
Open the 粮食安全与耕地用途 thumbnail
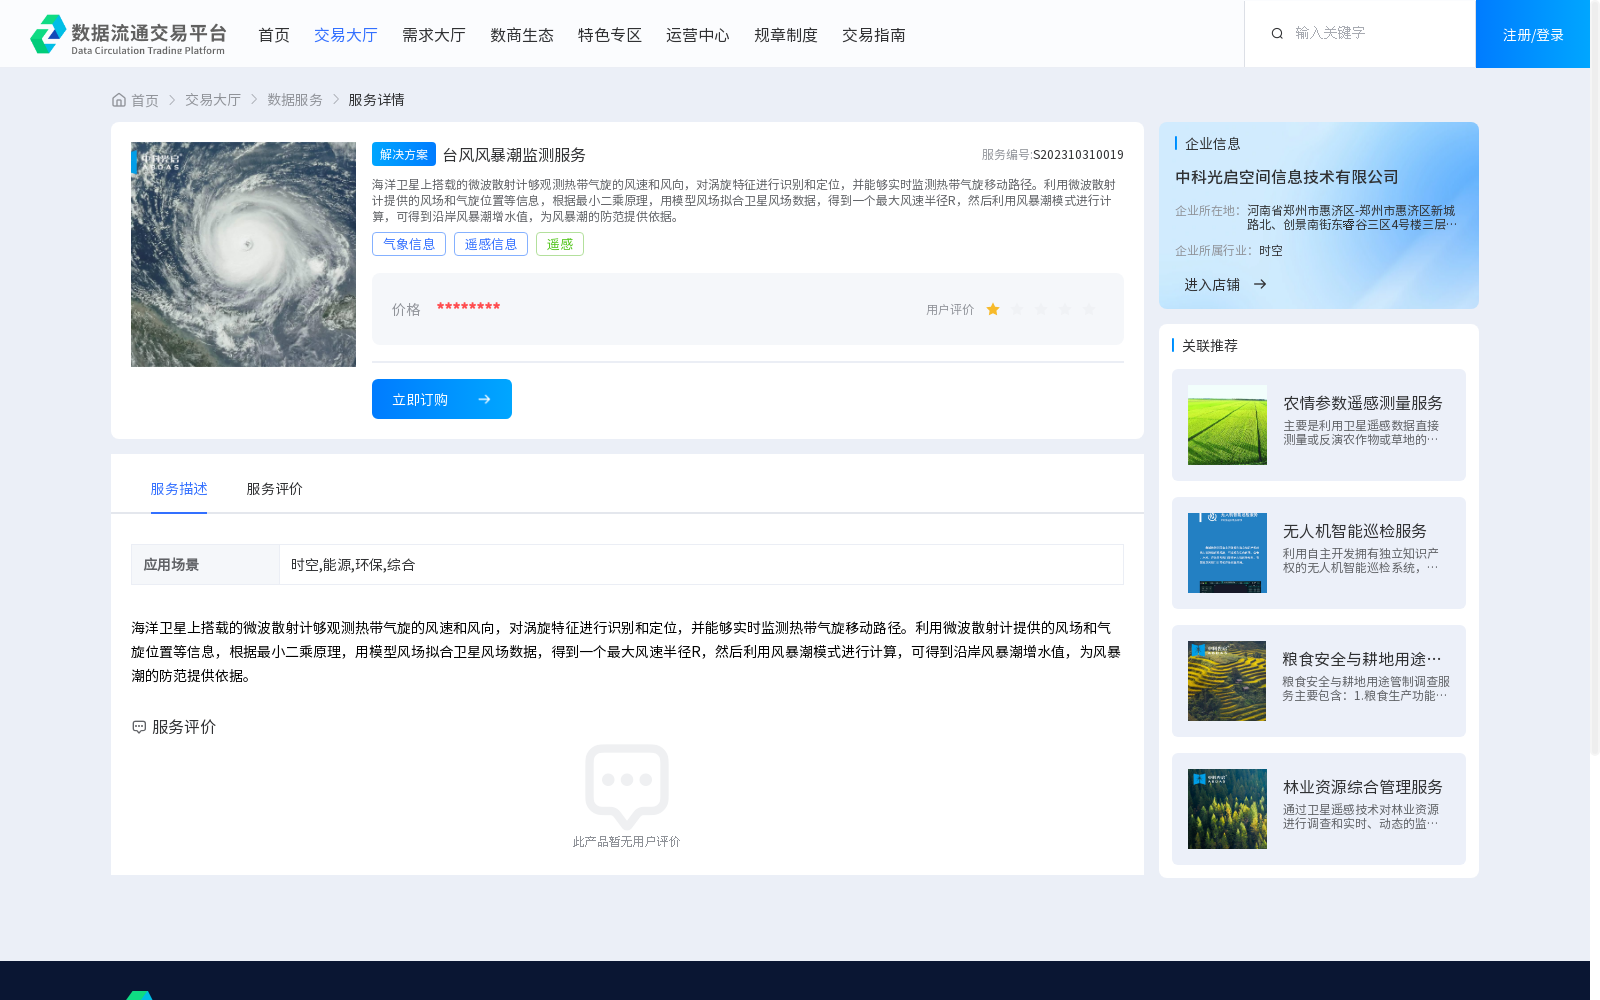(1227, 681)
